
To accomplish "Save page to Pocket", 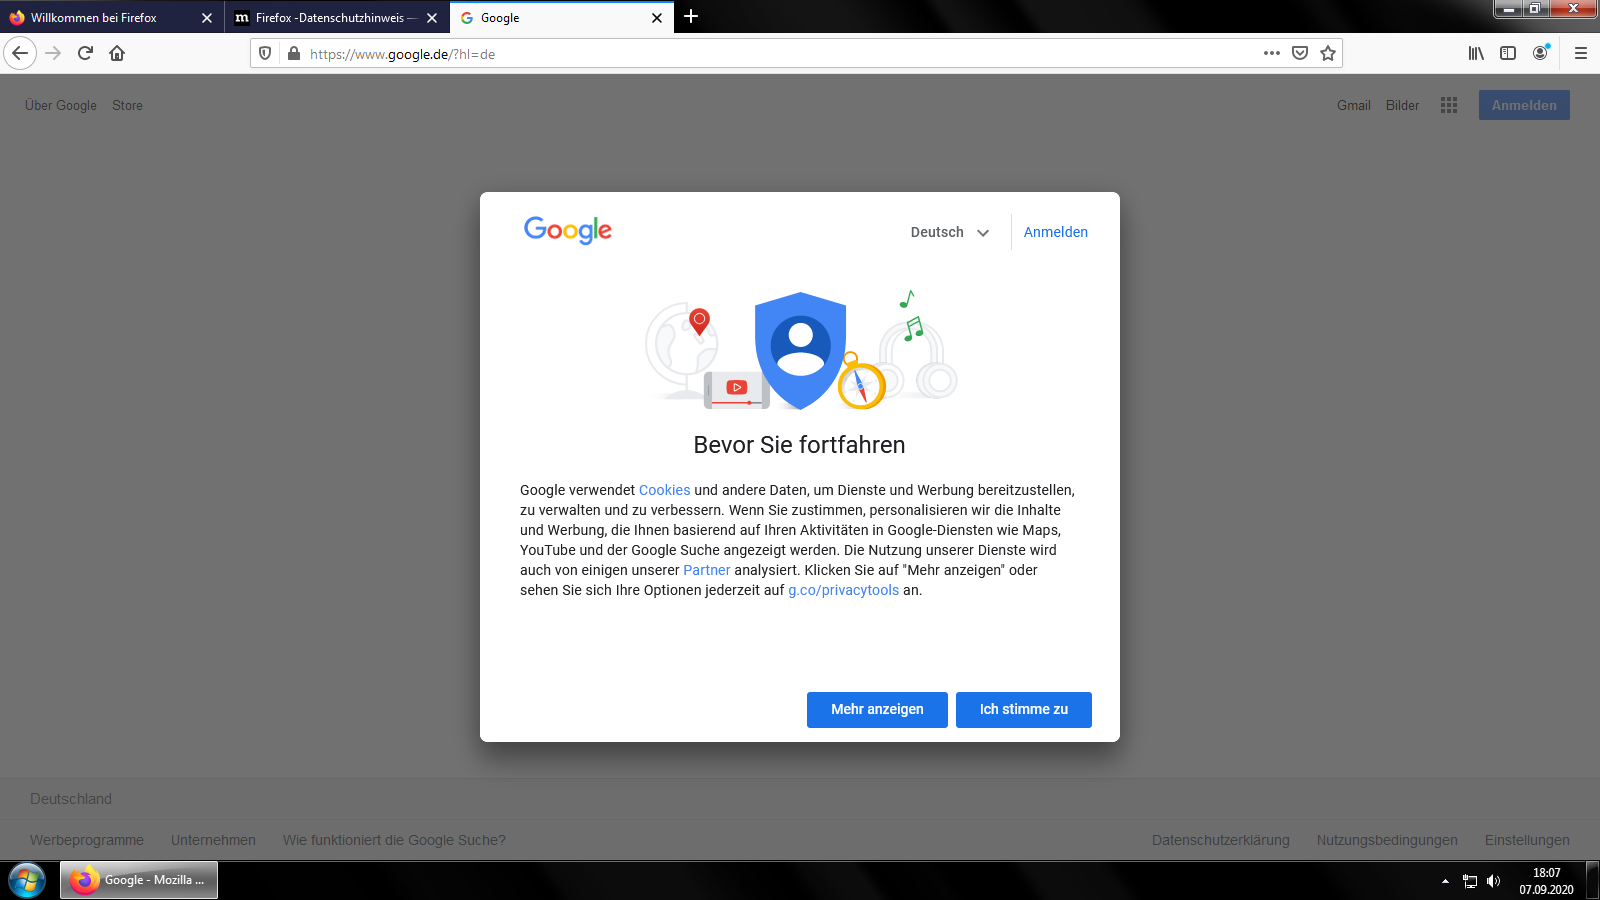I will 1300,53.
